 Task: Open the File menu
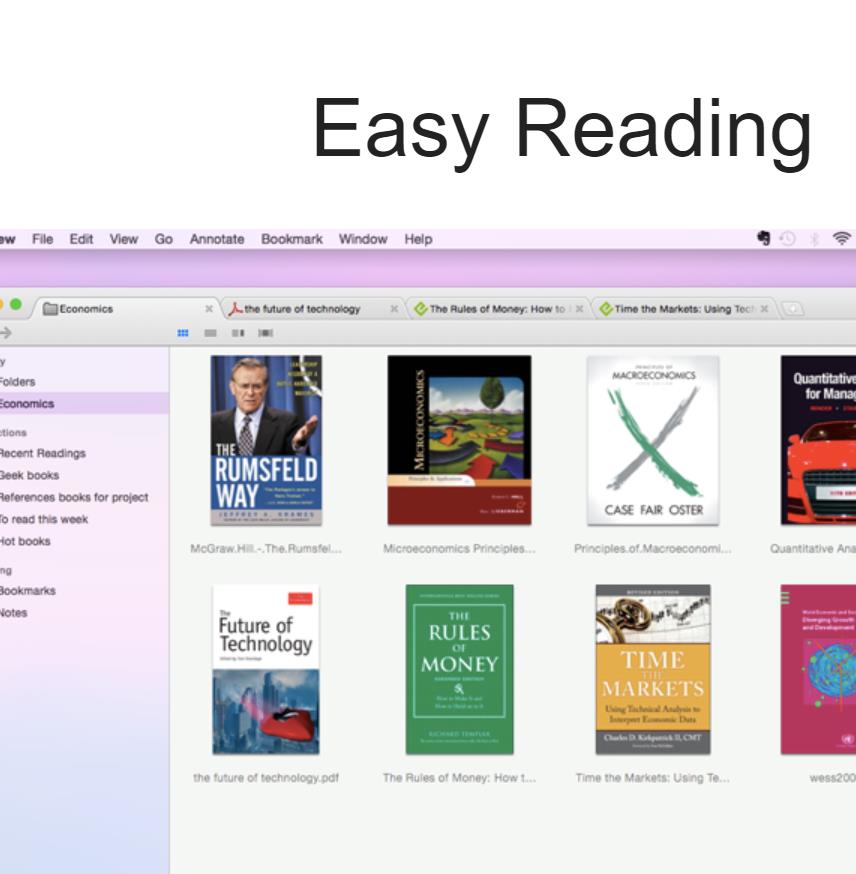pos(42,239)
